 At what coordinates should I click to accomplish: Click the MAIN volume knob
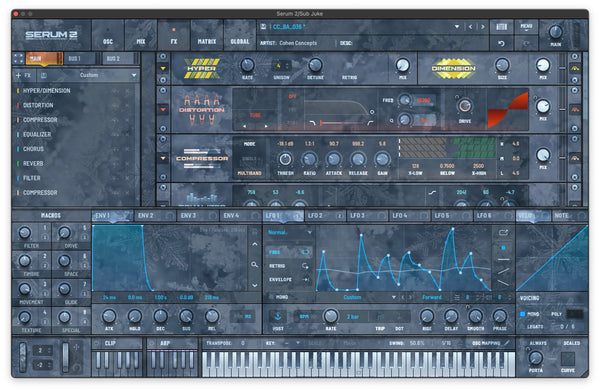pos(556,32)
